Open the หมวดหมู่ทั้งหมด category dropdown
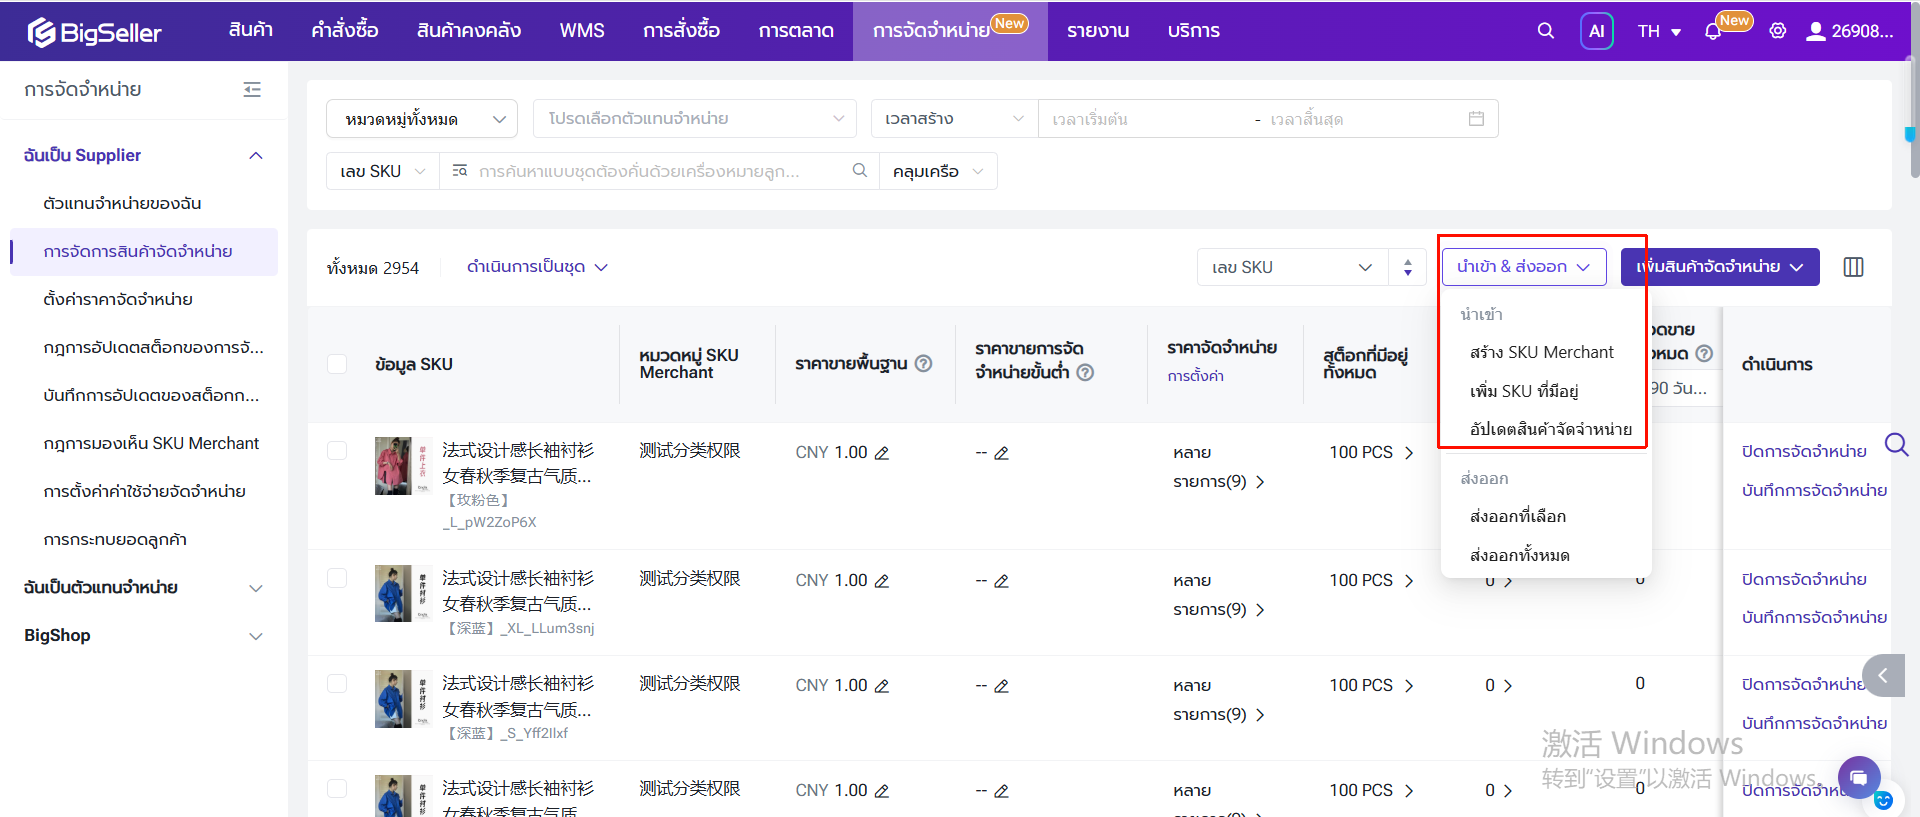Viewport: 1920px width, 817px height. point(422,119)
